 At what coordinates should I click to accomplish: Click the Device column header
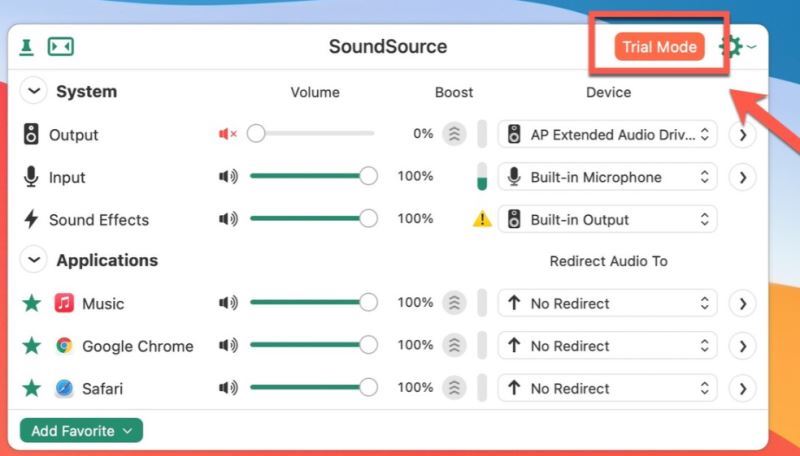click(608, 92)
